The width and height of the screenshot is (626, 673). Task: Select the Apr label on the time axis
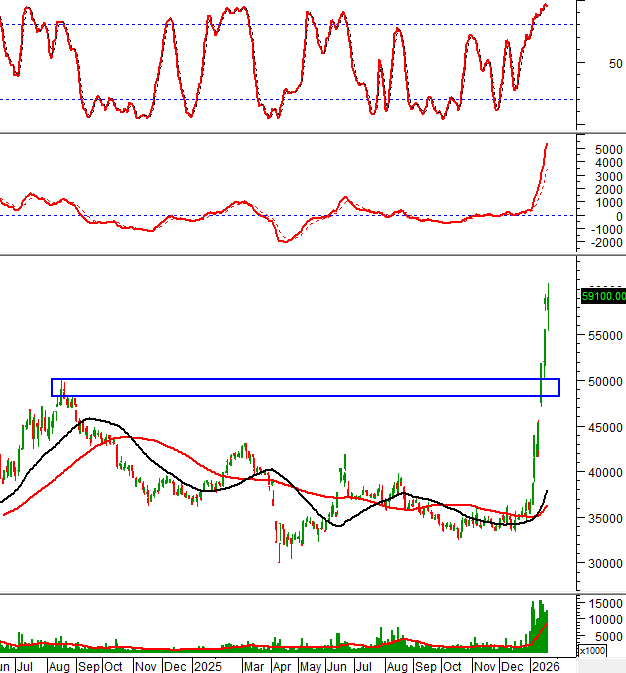[282, 666]
